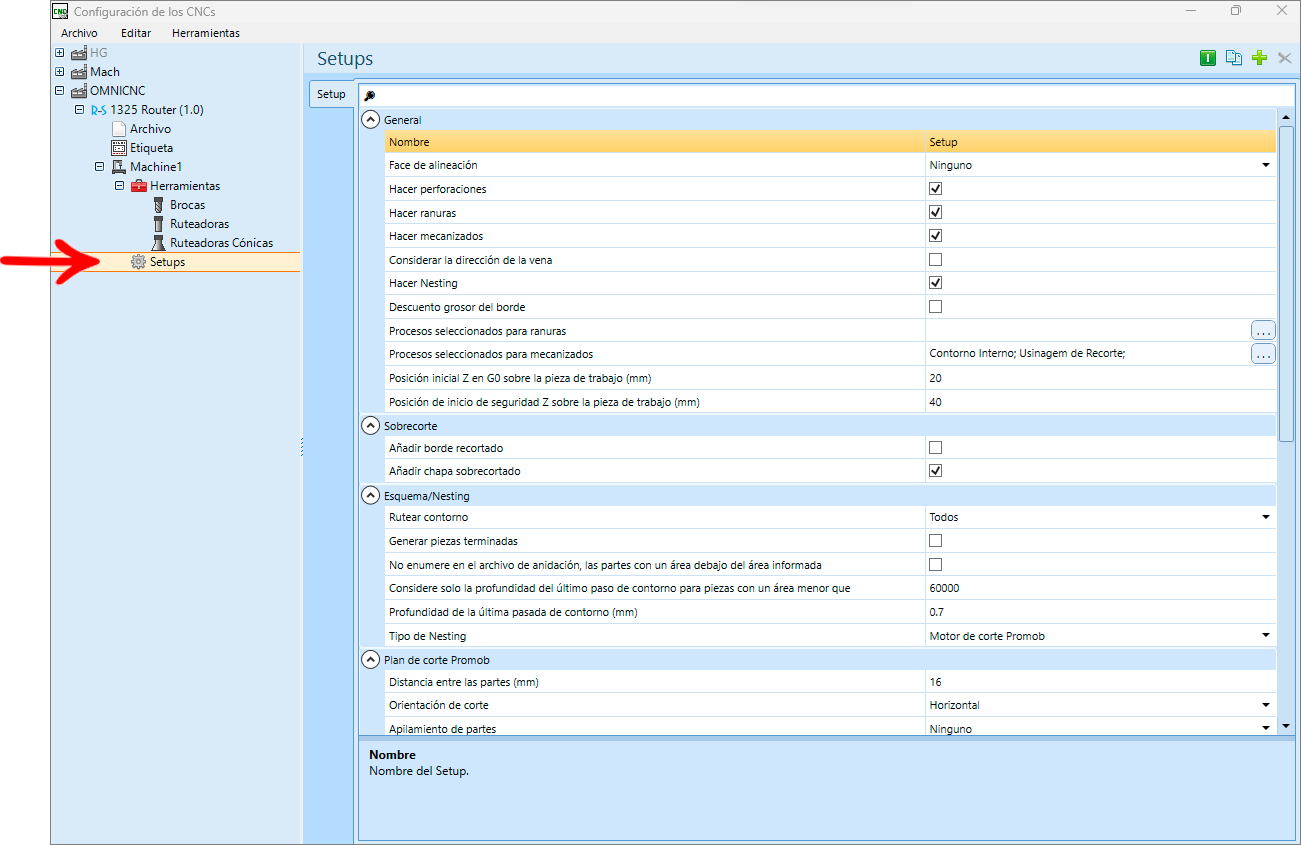1301x845 pixels.
Task: Click the Archivo document icon
Action: 119,129
